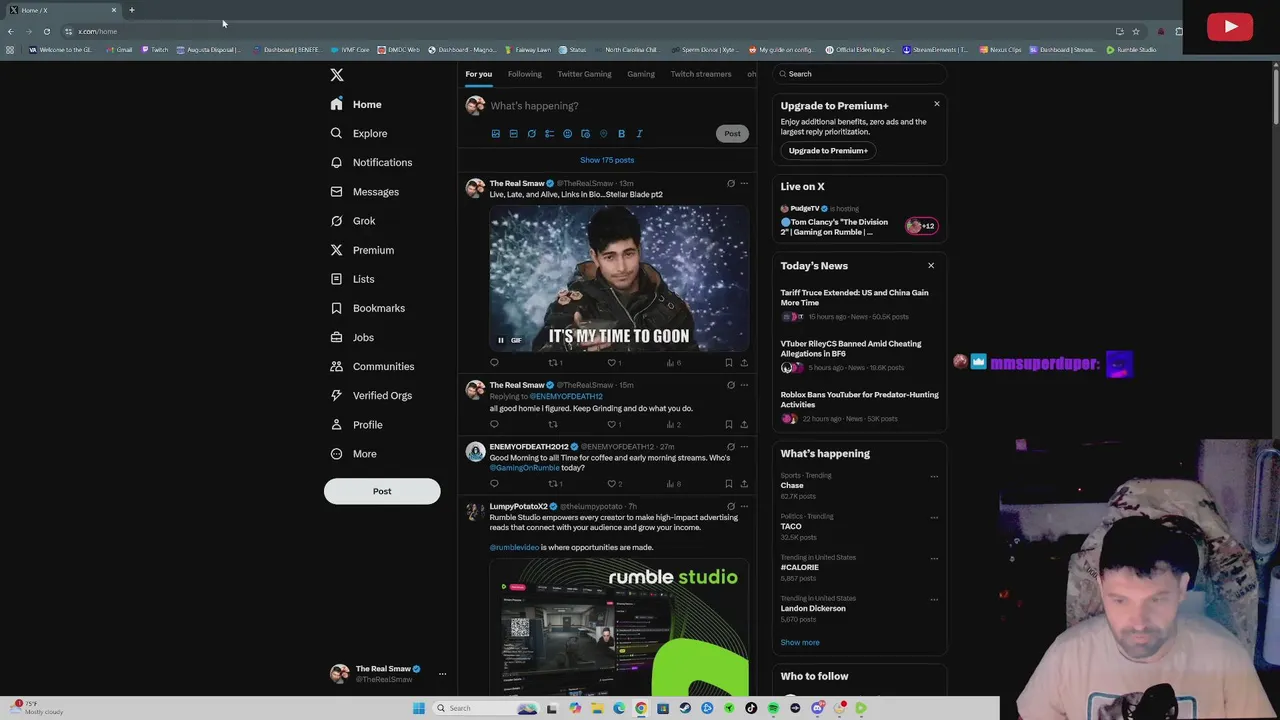Screen dimensions: 1280x720
Task: Click the X logo in the sidebar
Action: [337, 75]
